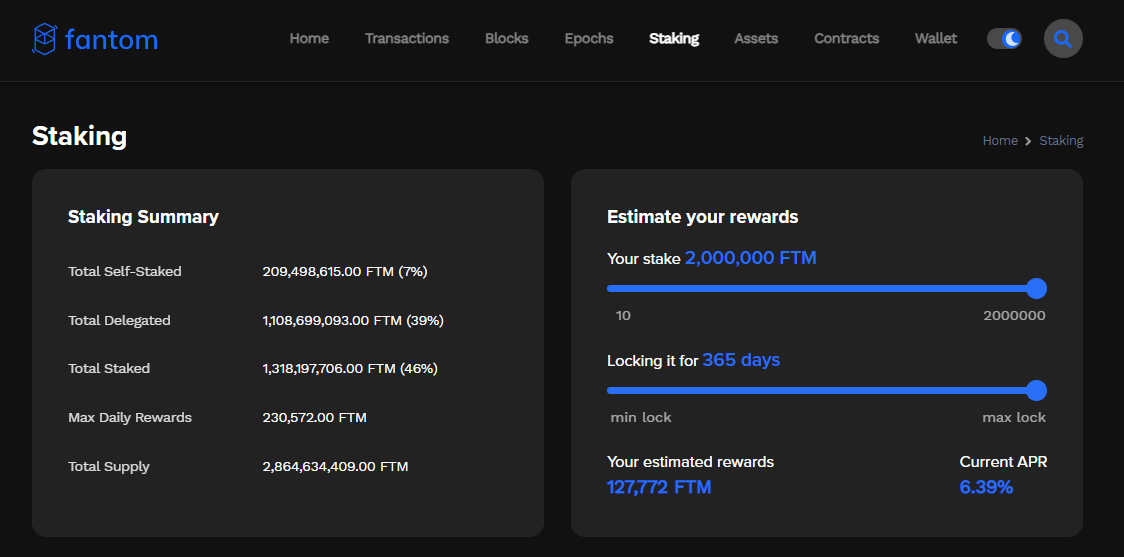Viewport: 1124px width, 557px height.
Task: Click the Estimate your rewards heading
Action: (702, 217)
